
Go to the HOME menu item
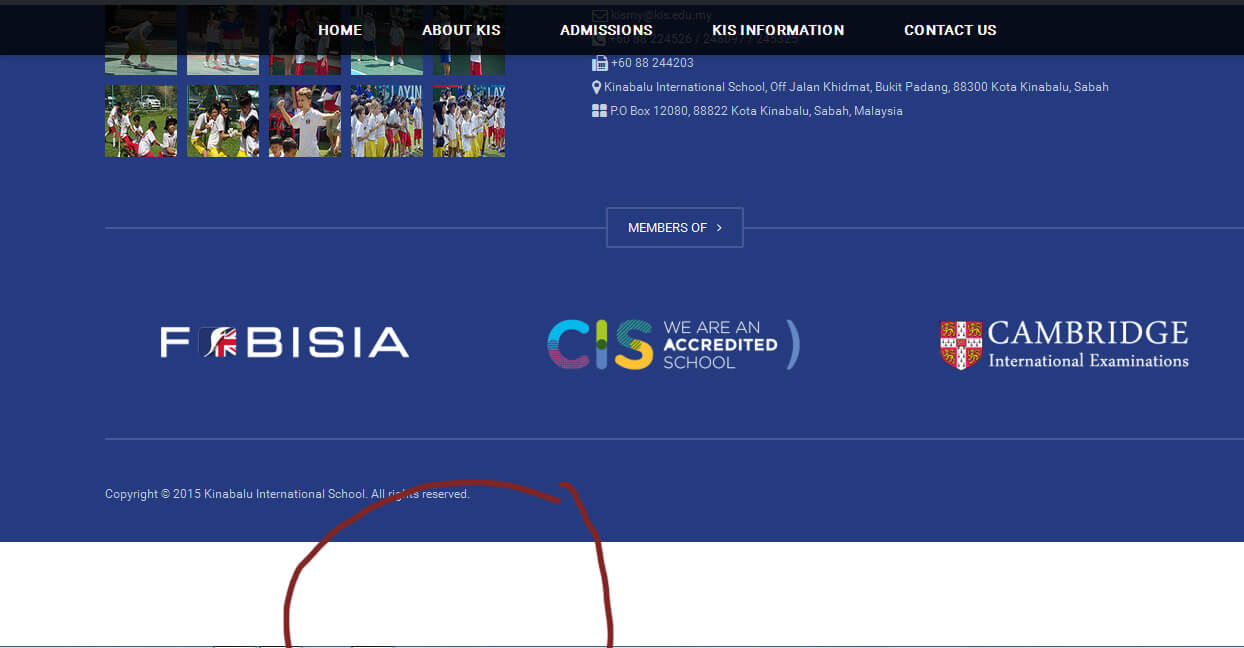click(340, 30)
